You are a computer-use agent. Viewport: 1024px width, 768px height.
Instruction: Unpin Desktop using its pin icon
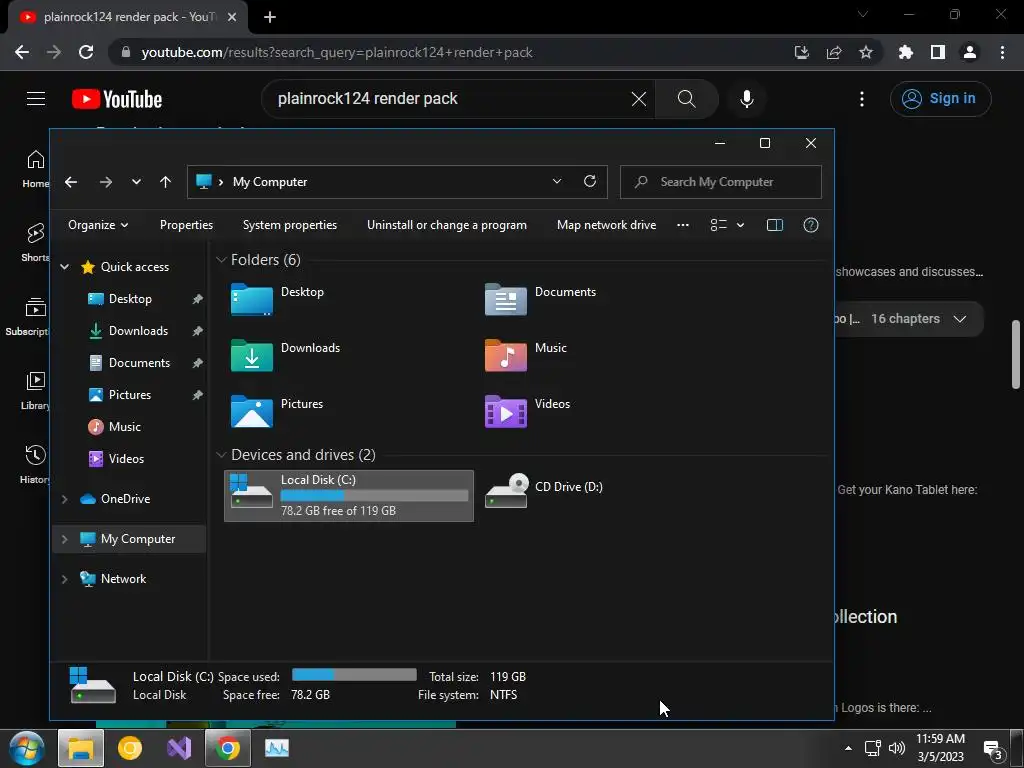[x=197, y=299]
